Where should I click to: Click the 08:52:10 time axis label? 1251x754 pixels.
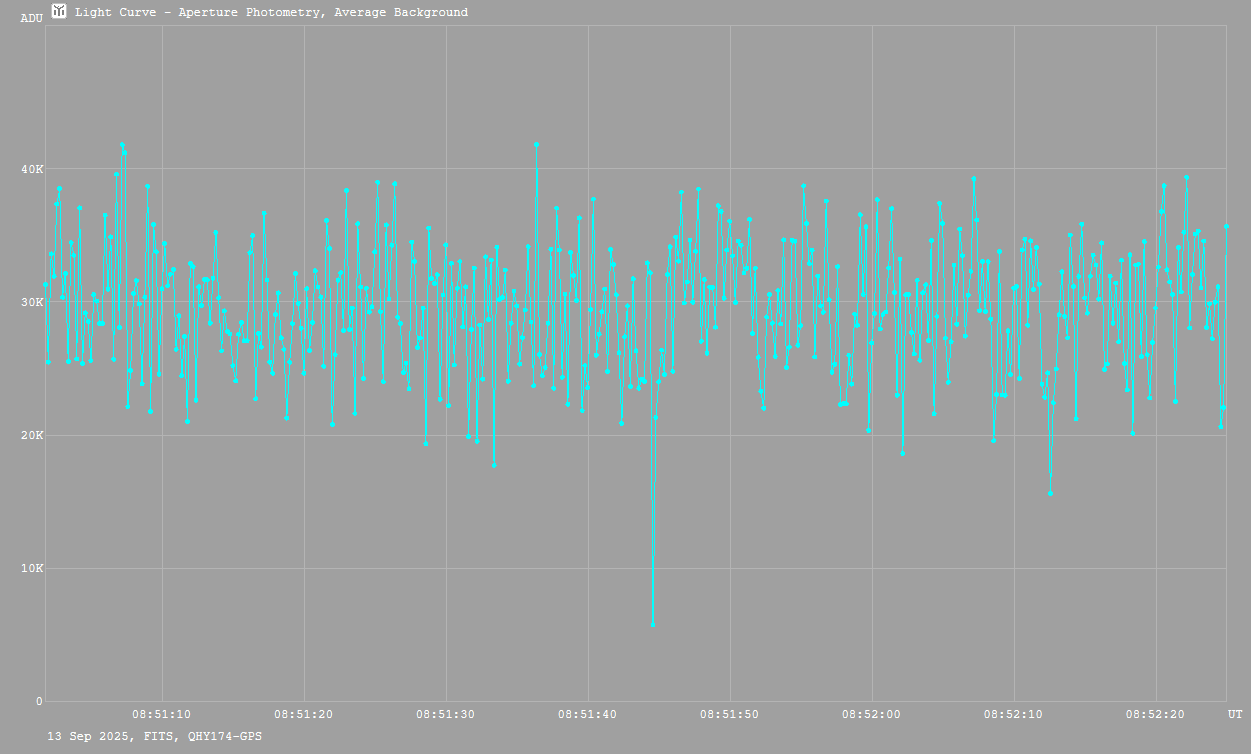1014,714
